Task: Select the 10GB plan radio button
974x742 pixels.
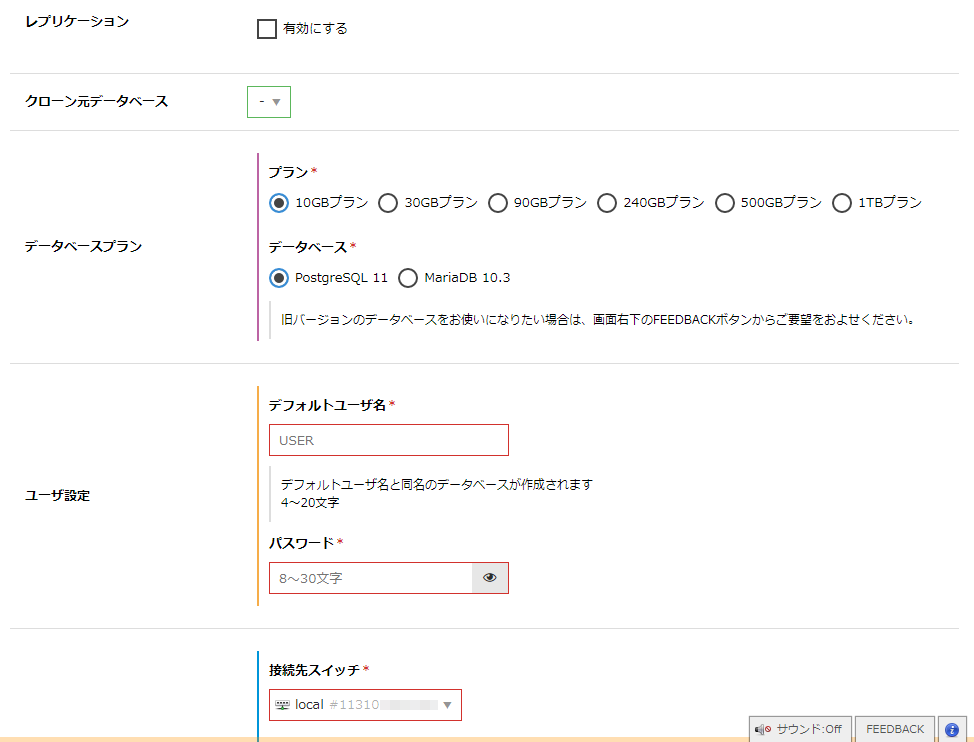Action: (x=279, y=203)
